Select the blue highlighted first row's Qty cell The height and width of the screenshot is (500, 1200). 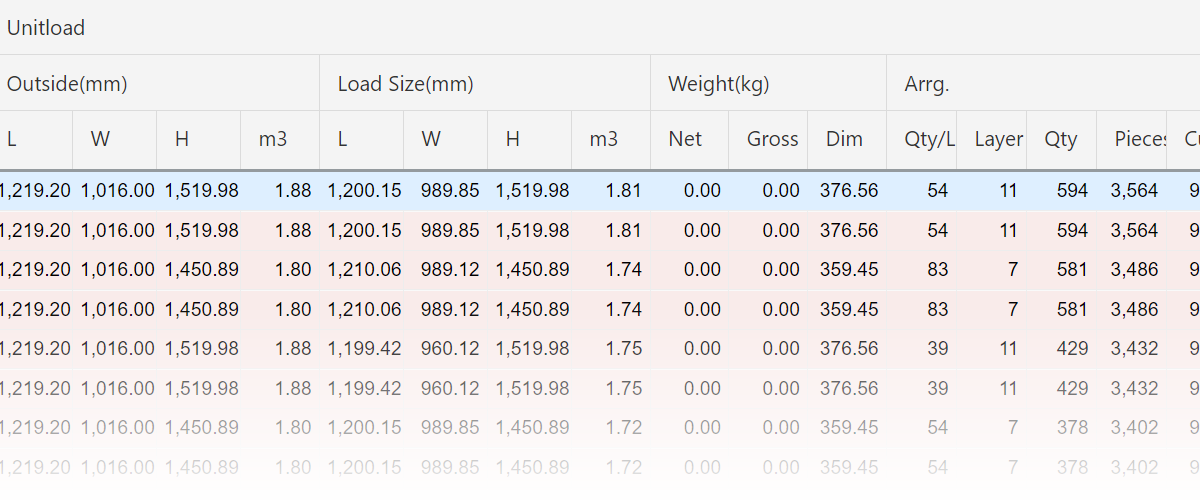1071,191
